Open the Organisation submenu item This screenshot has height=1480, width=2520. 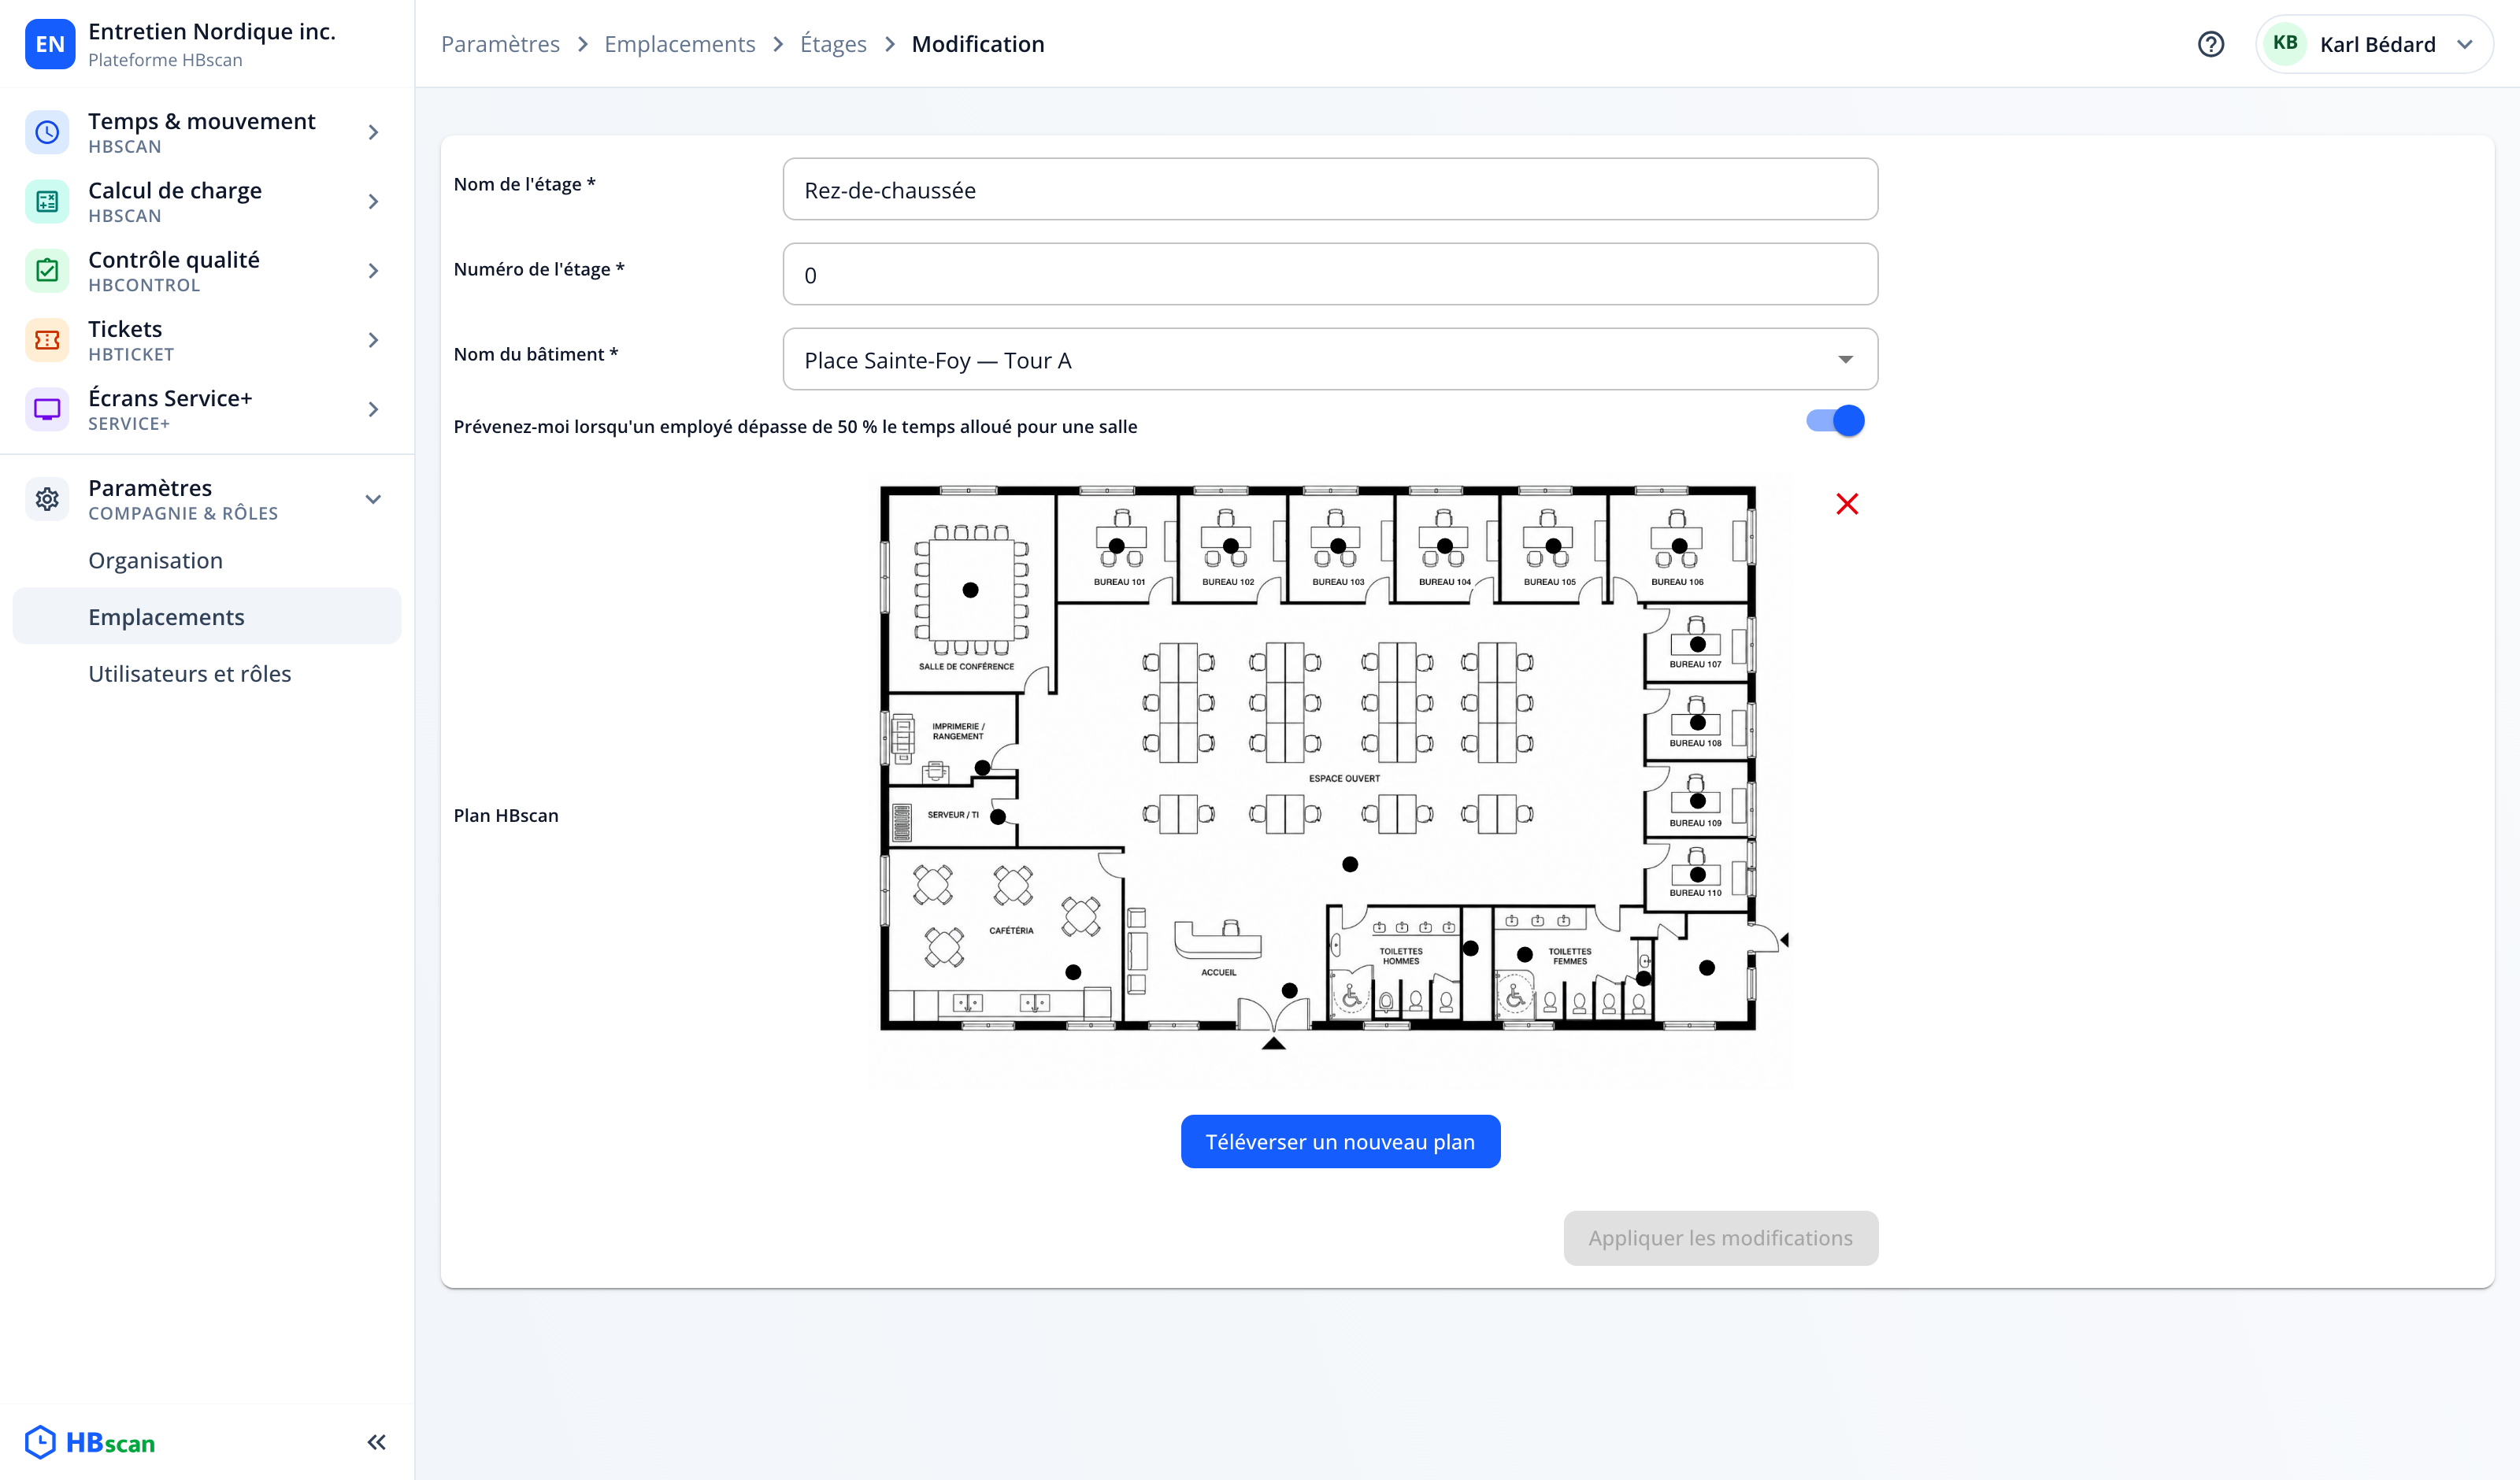tap(155, 560)
